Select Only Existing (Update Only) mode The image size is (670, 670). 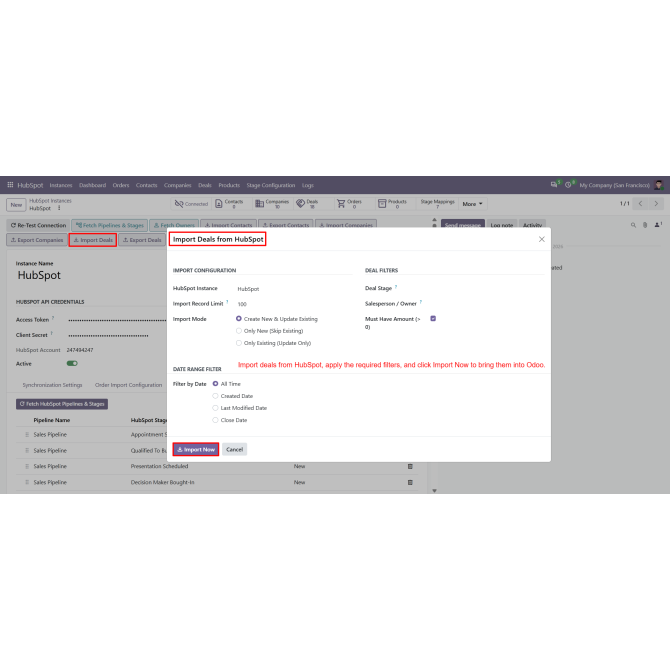coord(239,343)
